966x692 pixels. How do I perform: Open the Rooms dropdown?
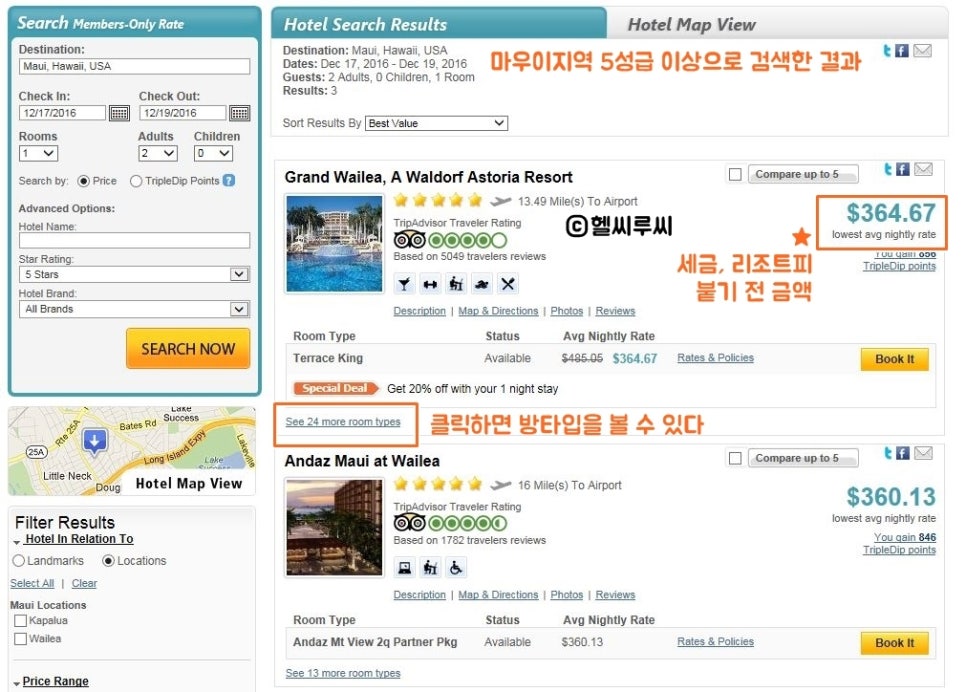pyautogui.click(x=39, y=153)
